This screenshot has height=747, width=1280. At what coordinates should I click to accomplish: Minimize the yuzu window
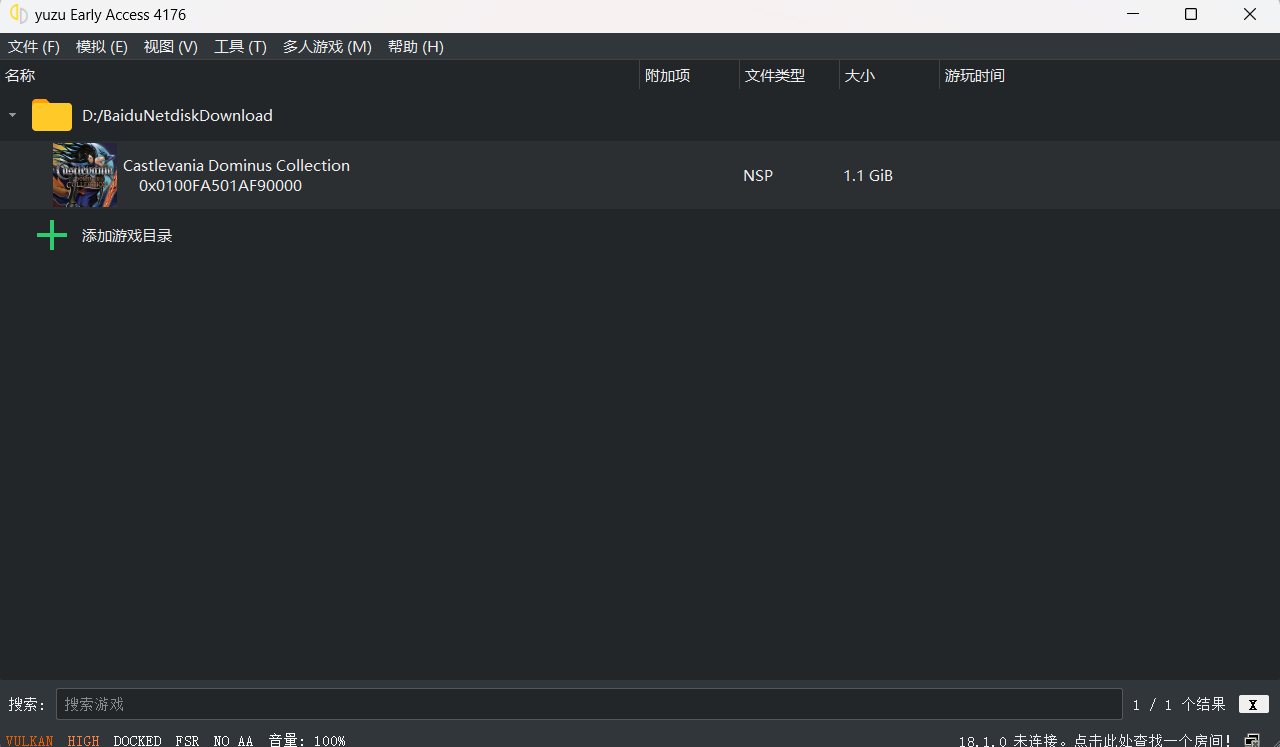[x=1133, y=15]
